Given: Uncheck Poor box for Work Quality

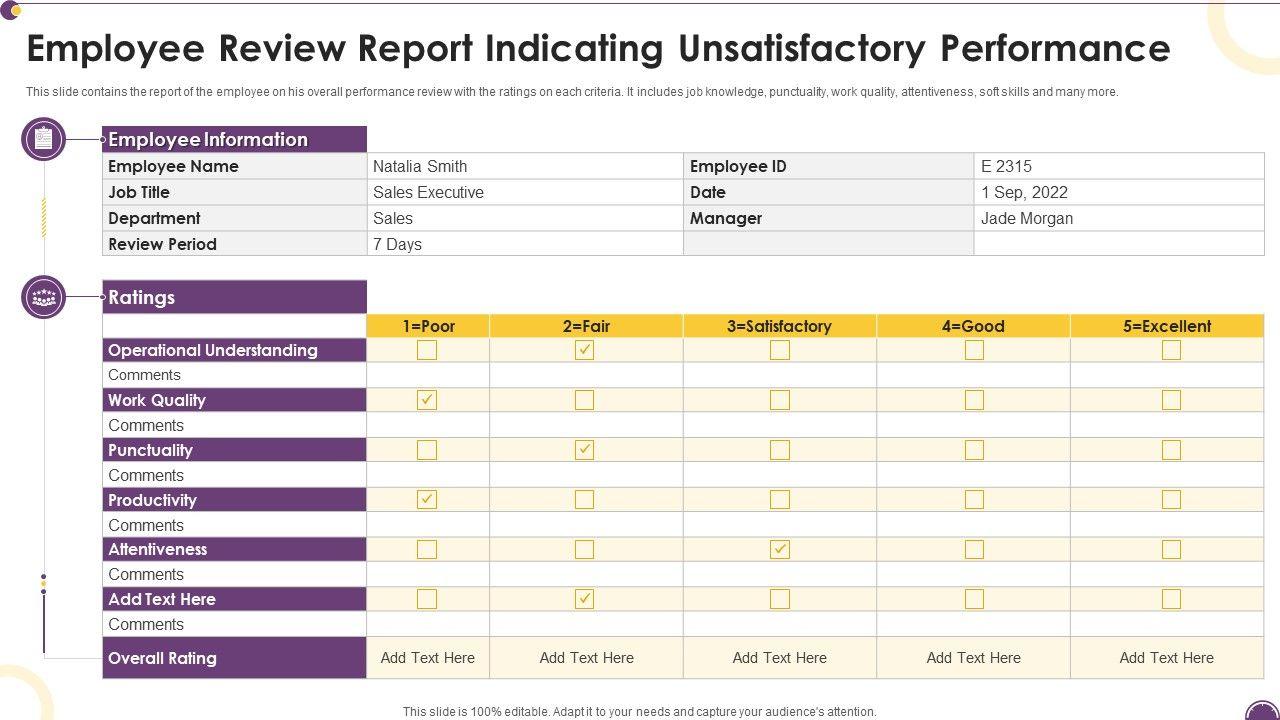Looking at the screenshot, I should tap(427, 400).
